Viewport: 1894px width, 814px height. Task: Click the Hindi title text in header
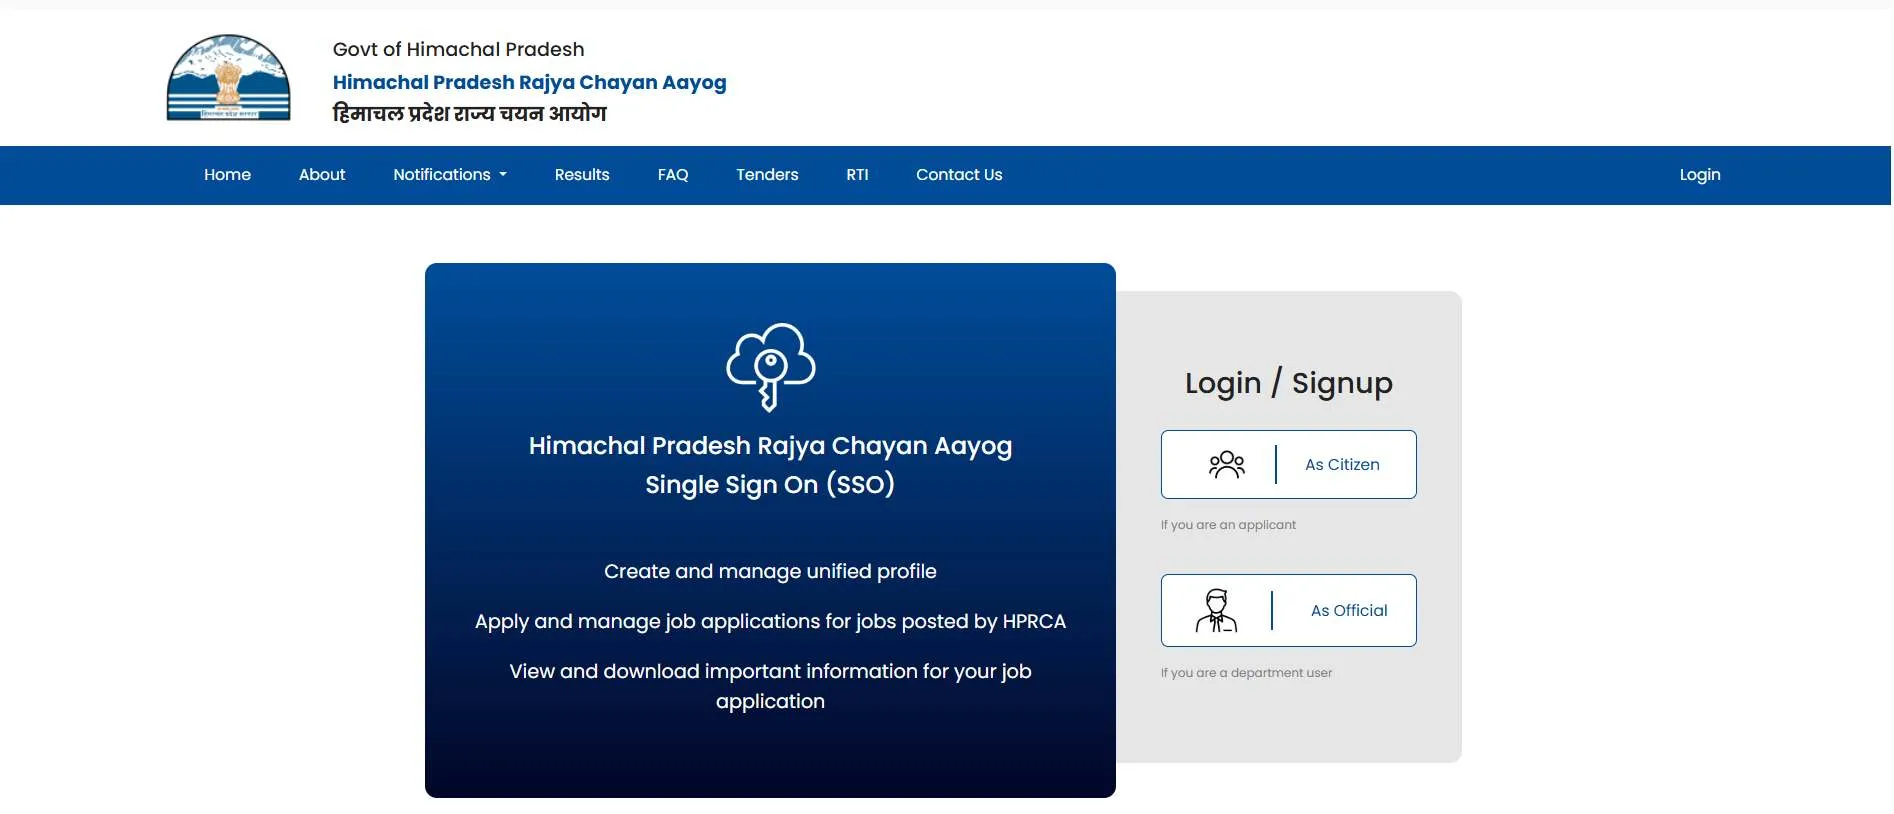tap(469, 113)
